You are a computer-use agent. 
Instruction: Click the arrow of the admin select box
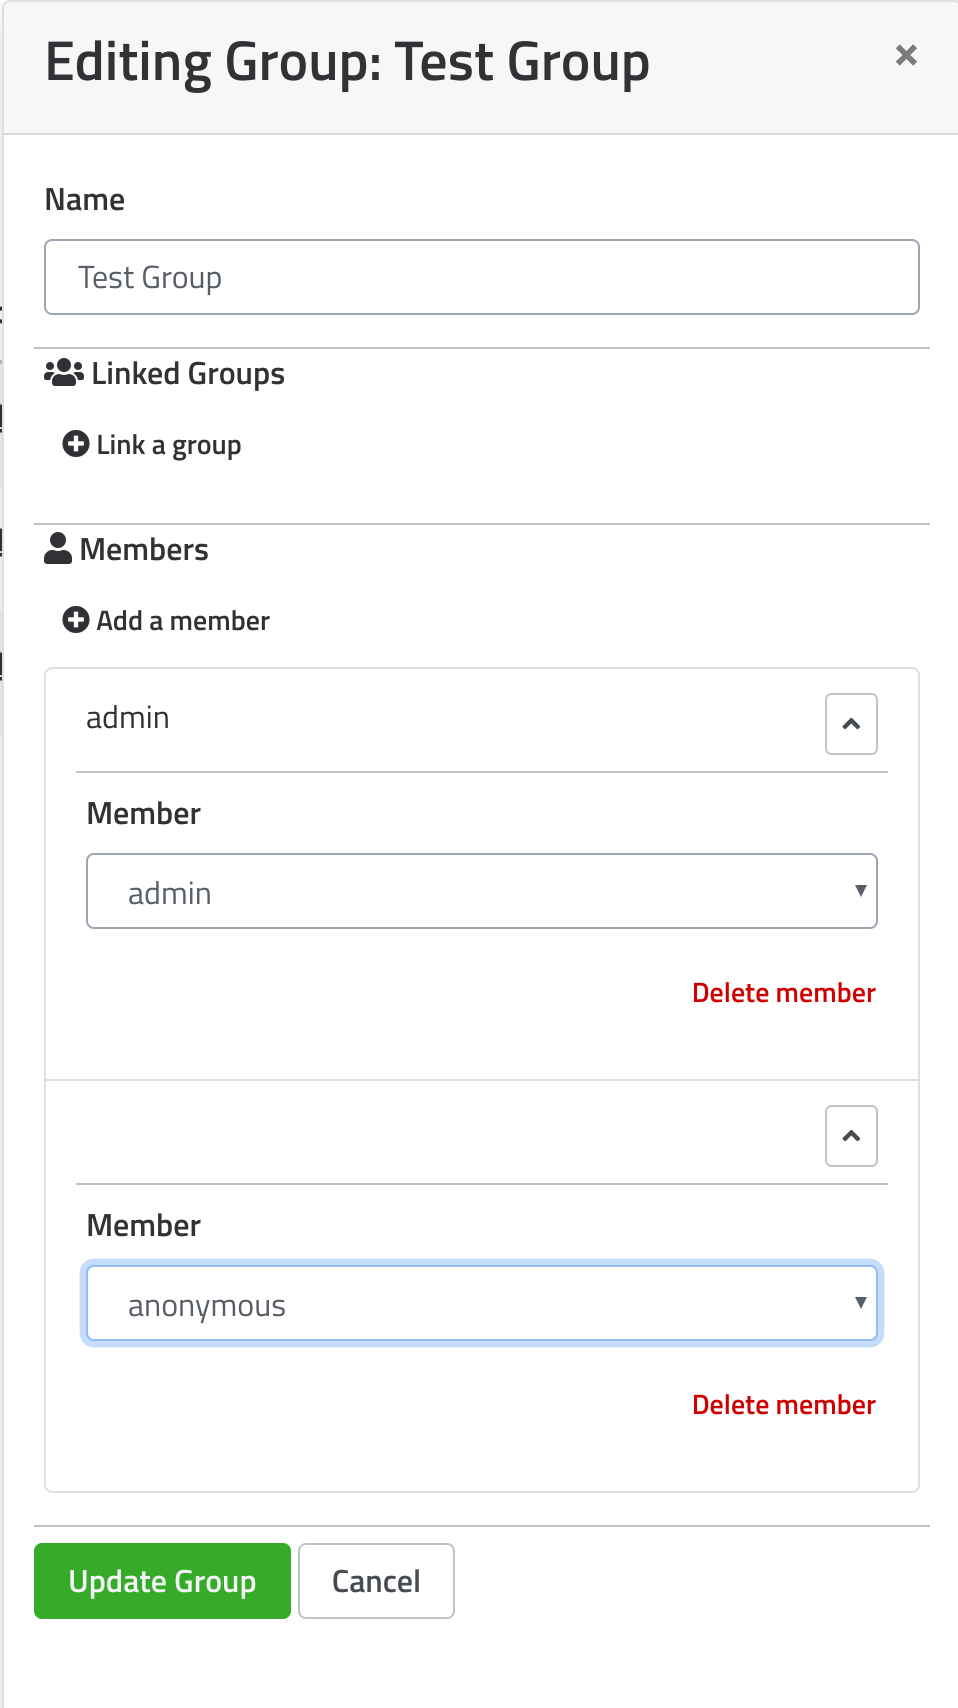[860, 890]
